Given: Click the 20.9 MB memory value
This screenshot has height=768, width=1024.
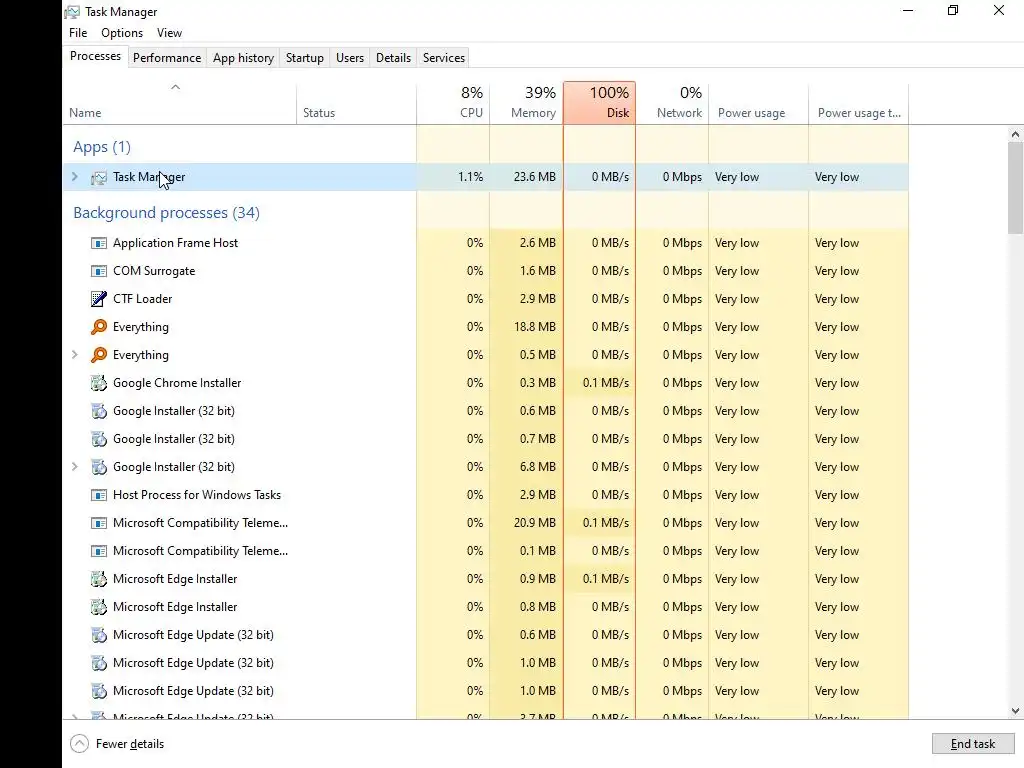Looking at the screenshot, I should tap(534, 523).
